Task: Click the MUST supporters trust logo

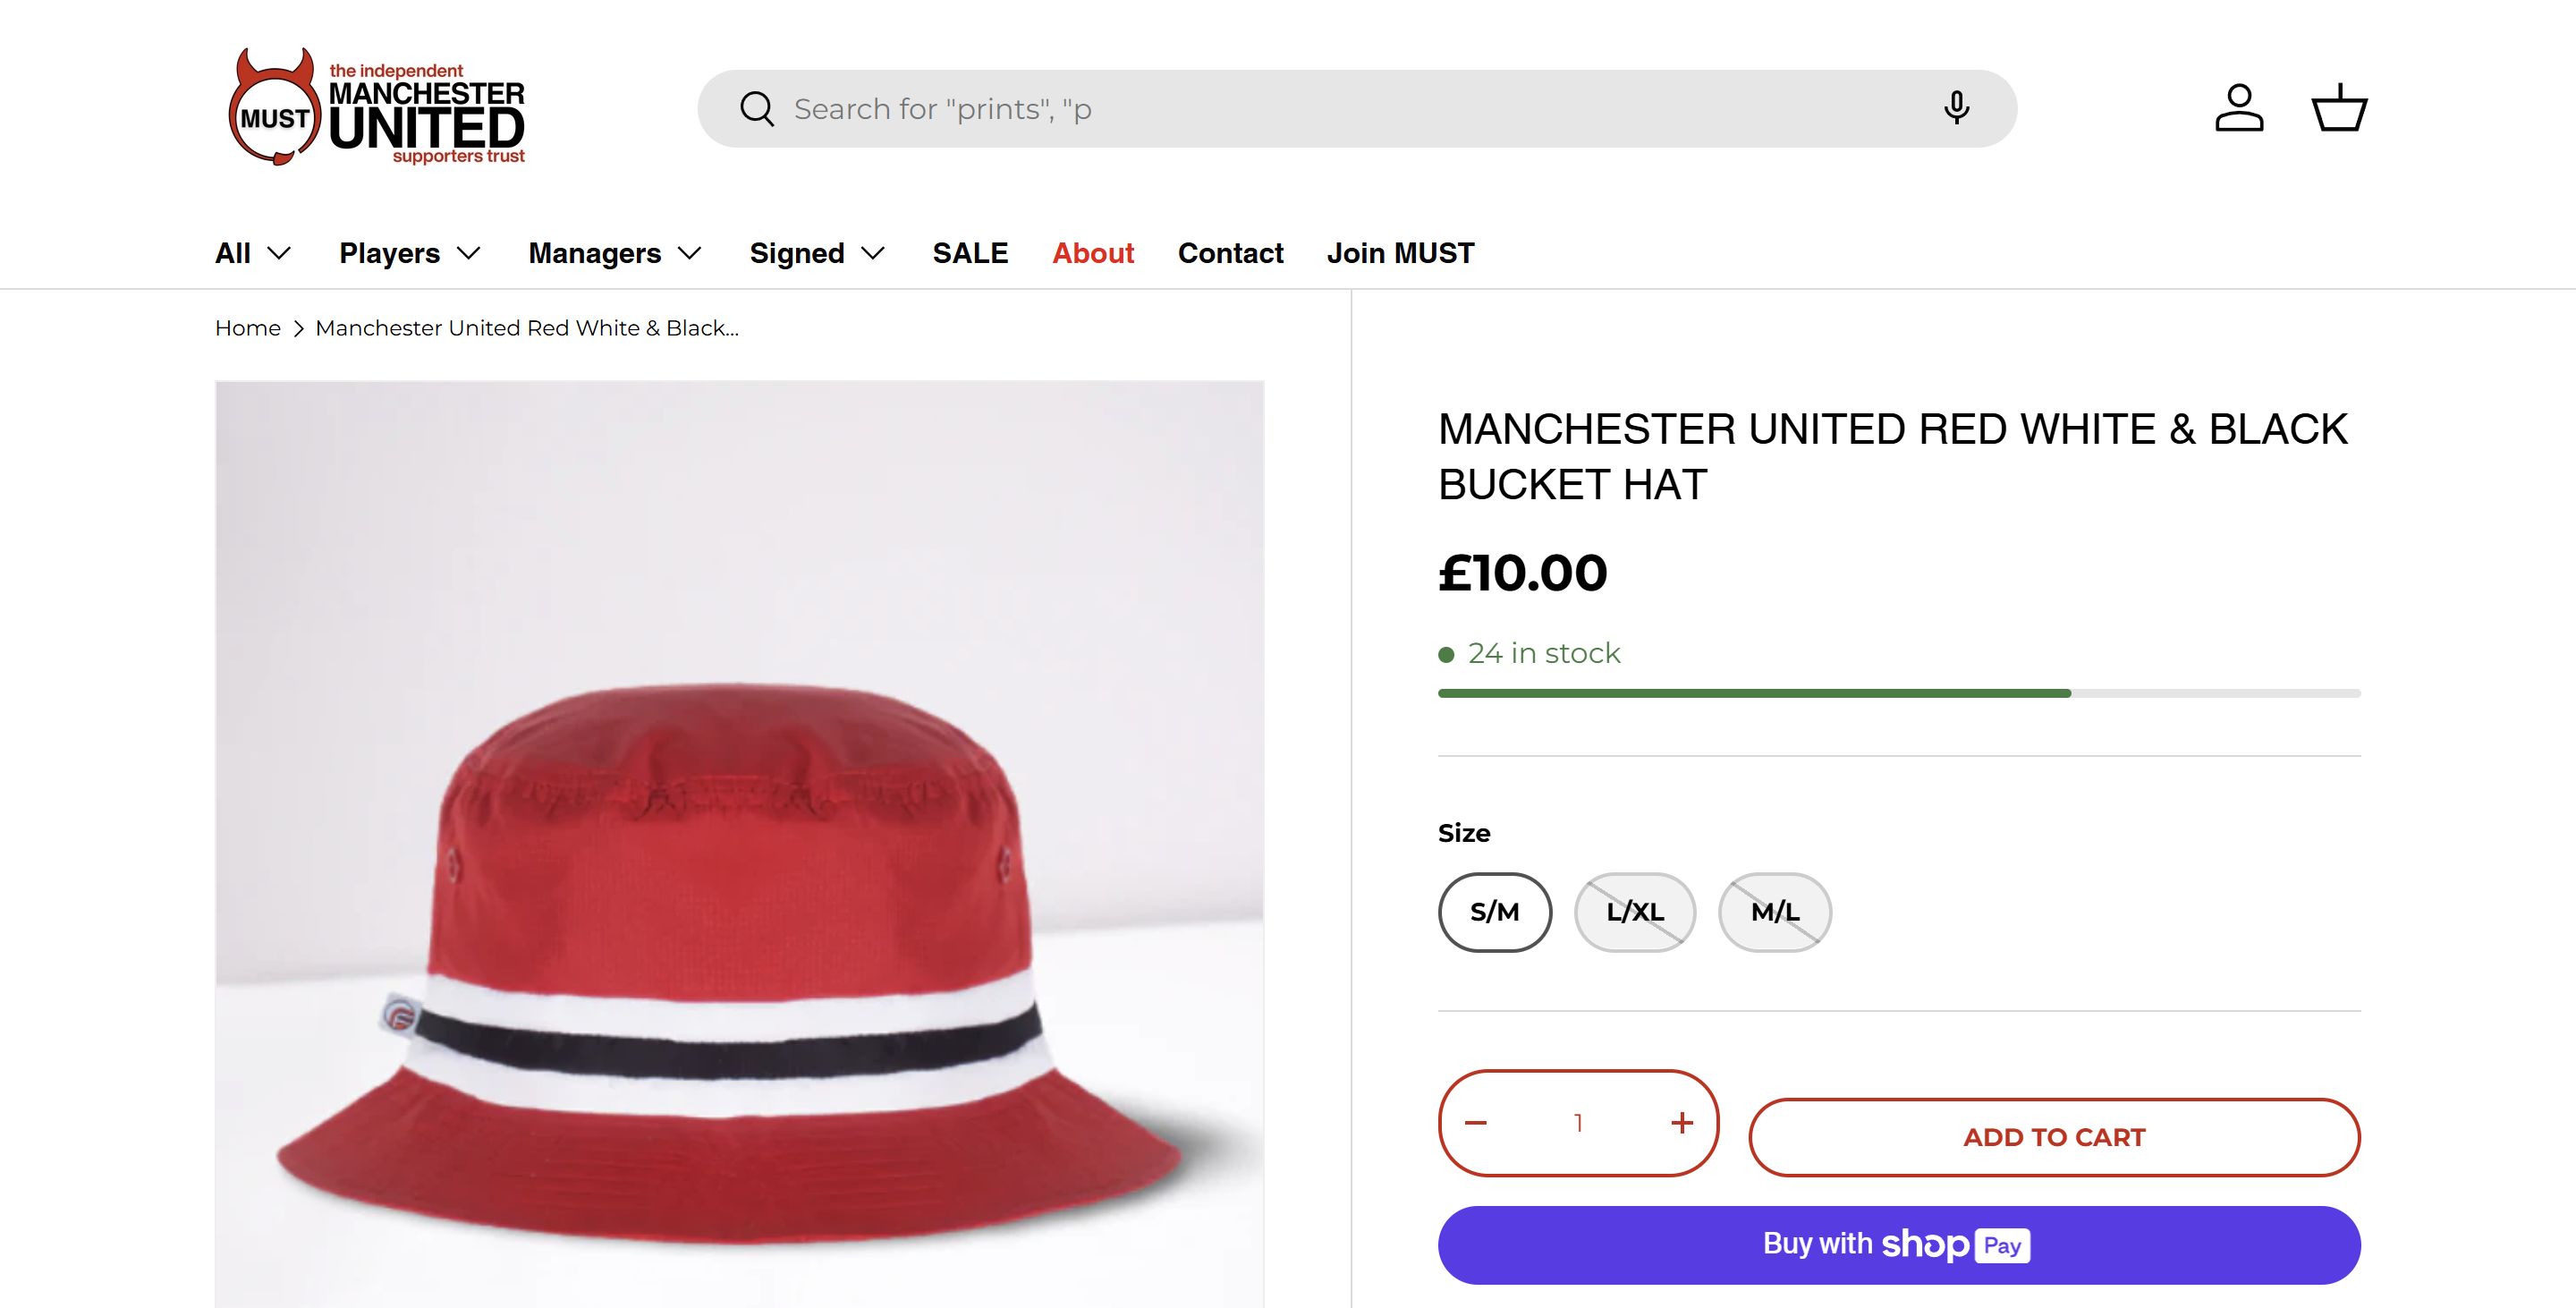Action: coord(377,108)
